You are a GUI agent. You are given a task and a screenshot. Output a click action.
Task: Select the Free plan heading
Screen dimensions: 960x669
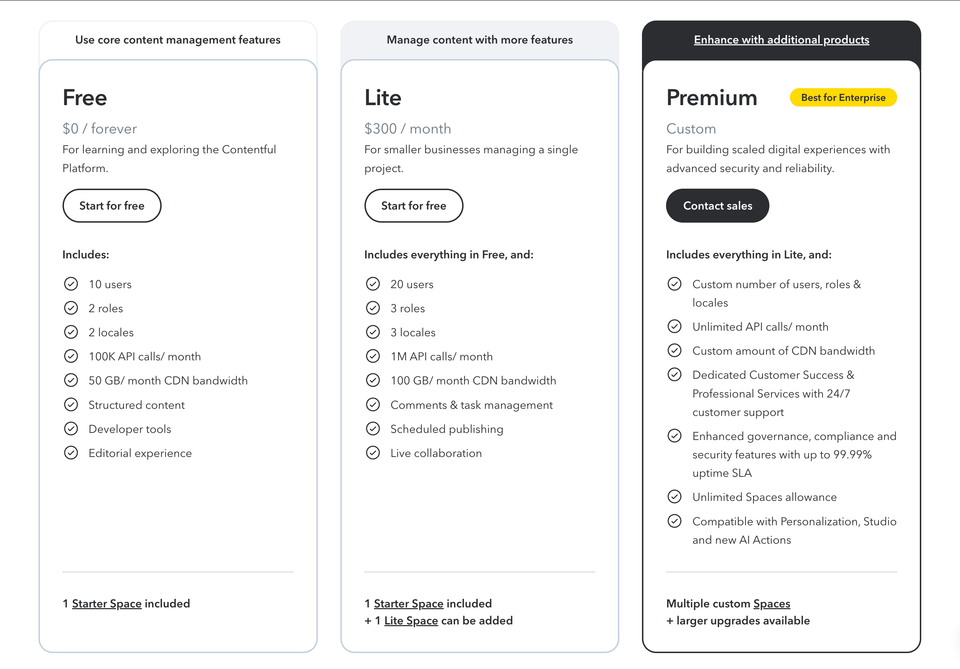tap(84, 98)
